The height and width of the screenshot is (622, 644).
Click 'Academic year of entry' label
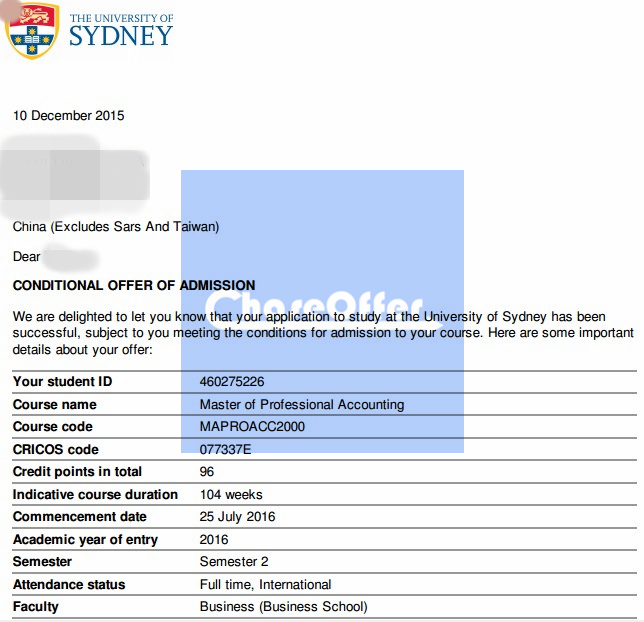point(85,539)
